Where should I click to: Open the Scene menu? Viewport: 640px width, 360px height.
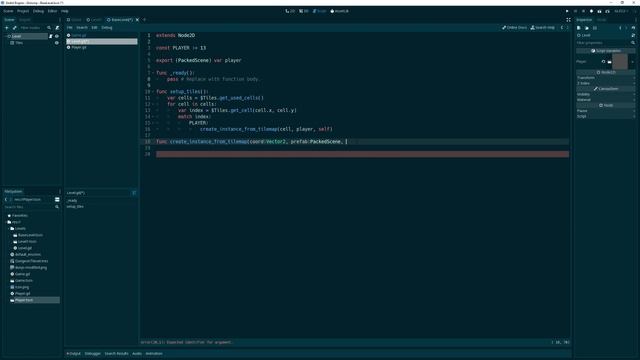coord(8,11)
